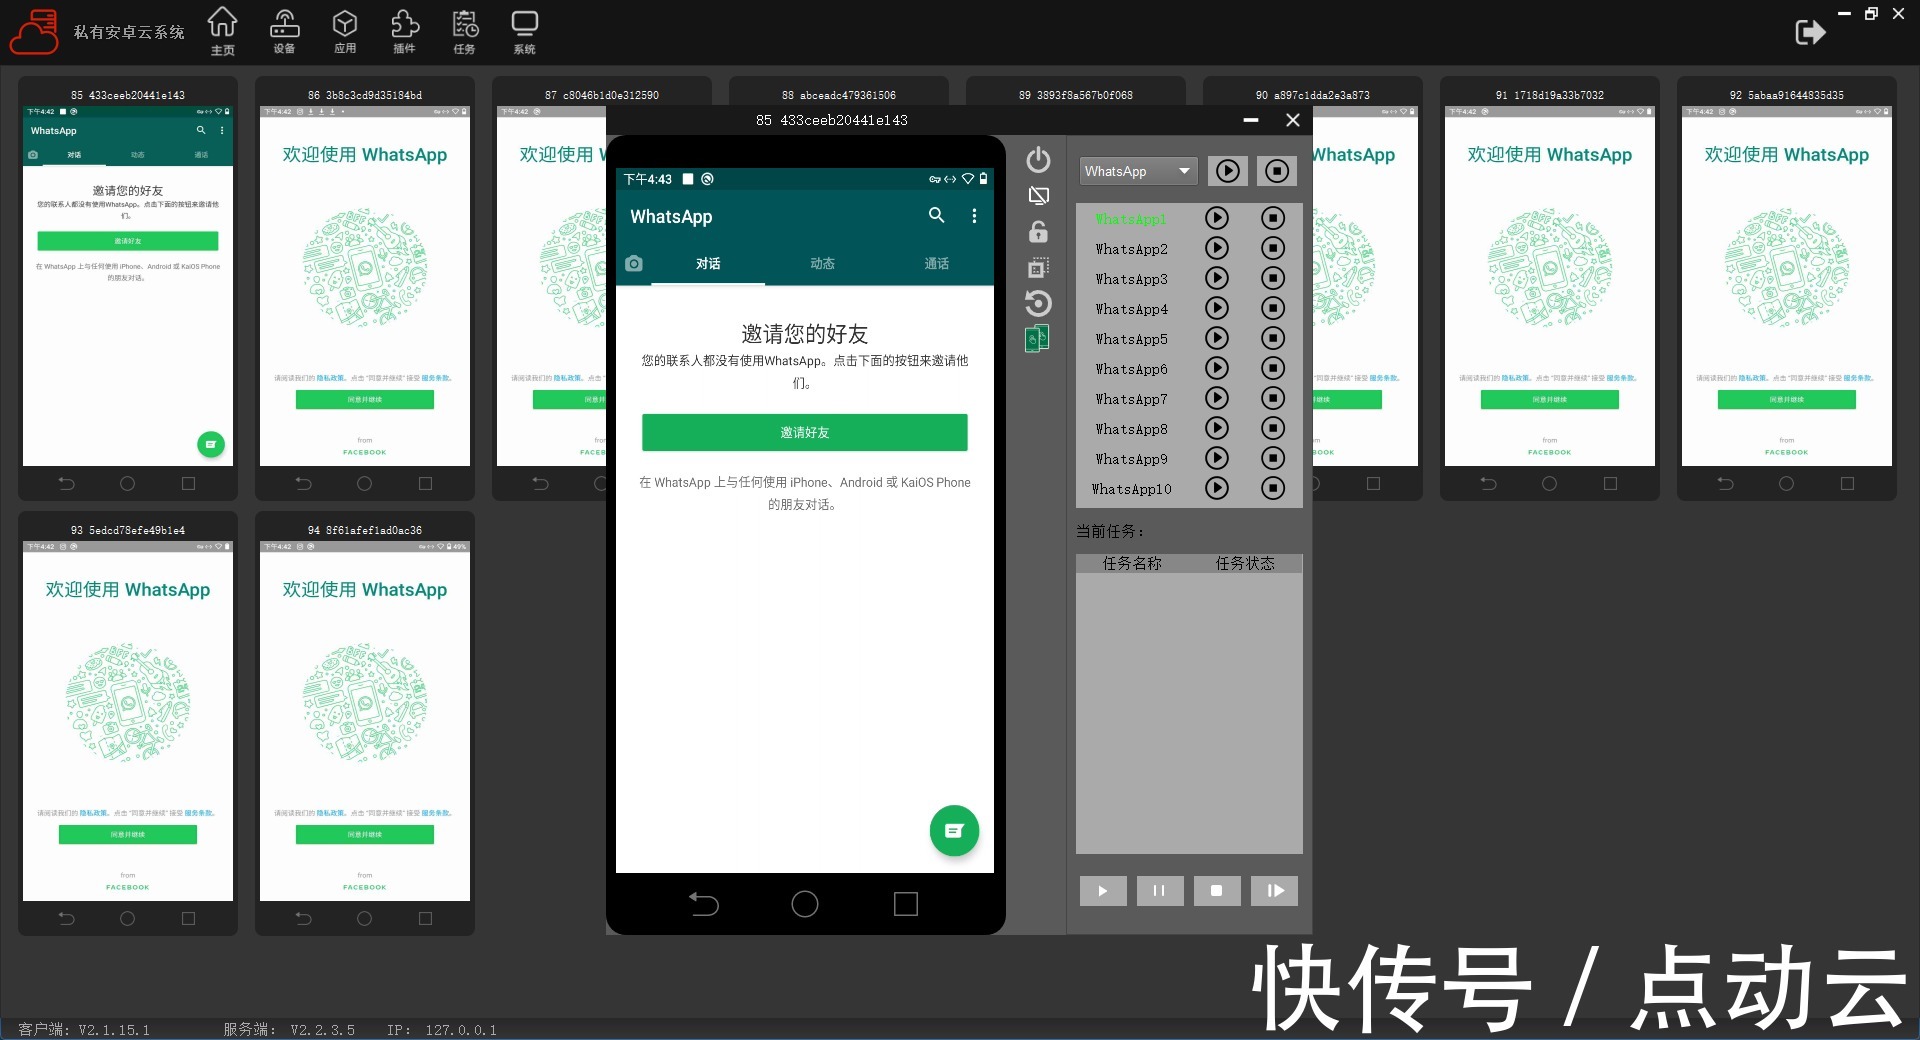Stop the WhatsApp9 instance
The height and width of the screenshot is (1040, 1920).
pyautogui.click(x=1273, y=458)
